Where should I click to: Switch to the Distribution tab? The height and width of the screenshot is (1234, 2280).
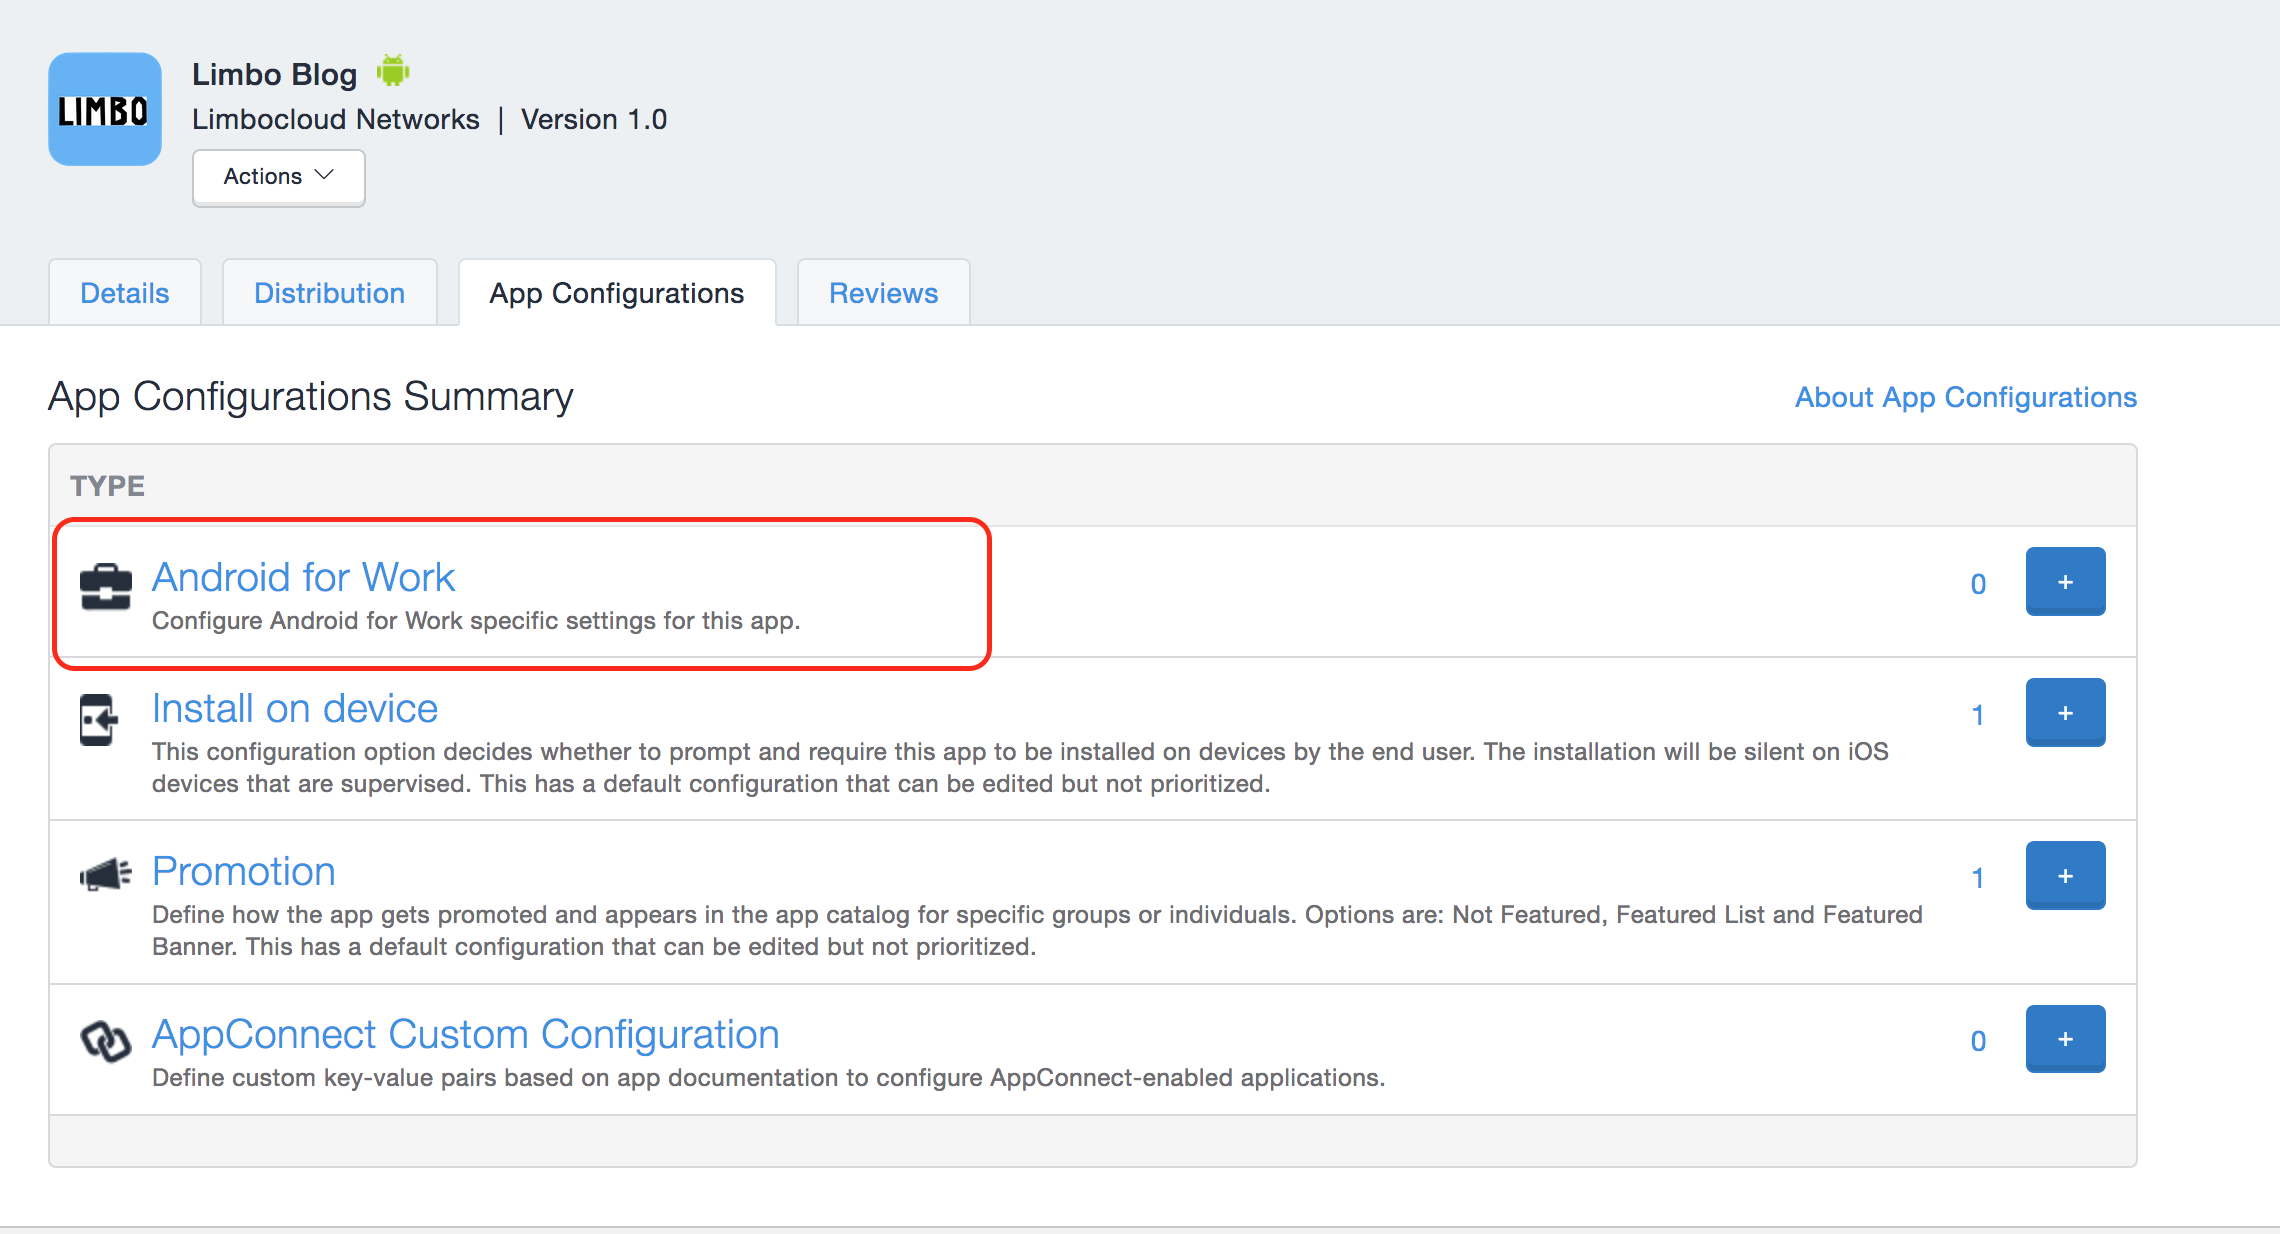pos(329,292)
